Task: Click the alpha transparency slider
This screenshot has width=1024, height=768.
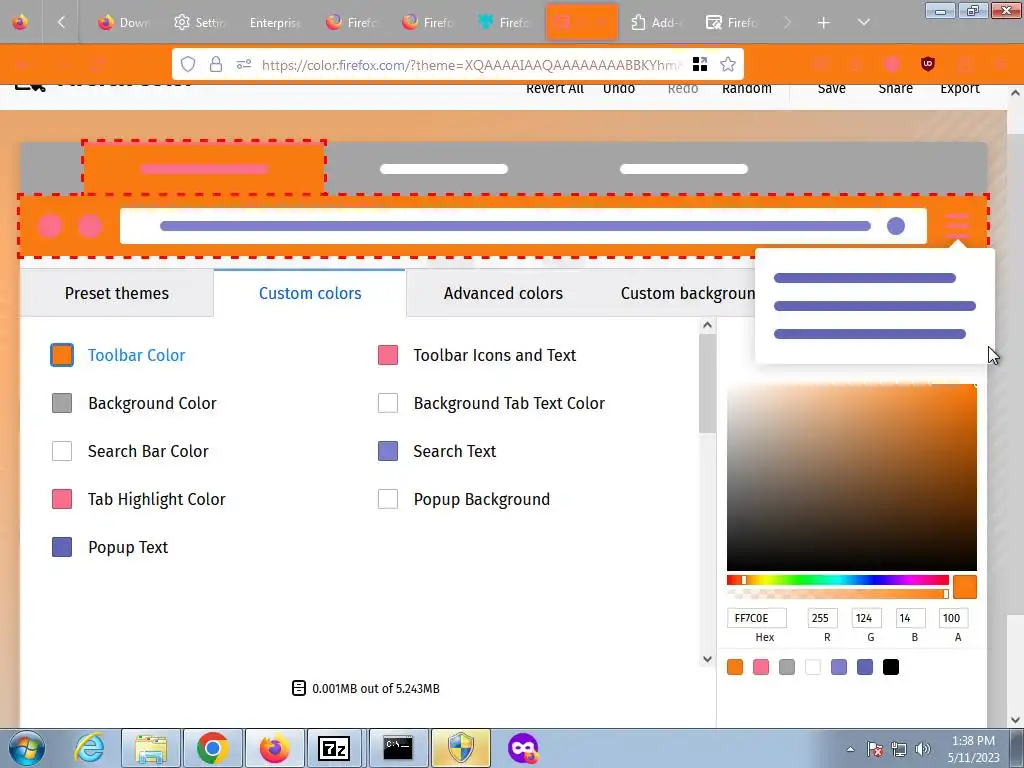Action: [x=838, y=594]
